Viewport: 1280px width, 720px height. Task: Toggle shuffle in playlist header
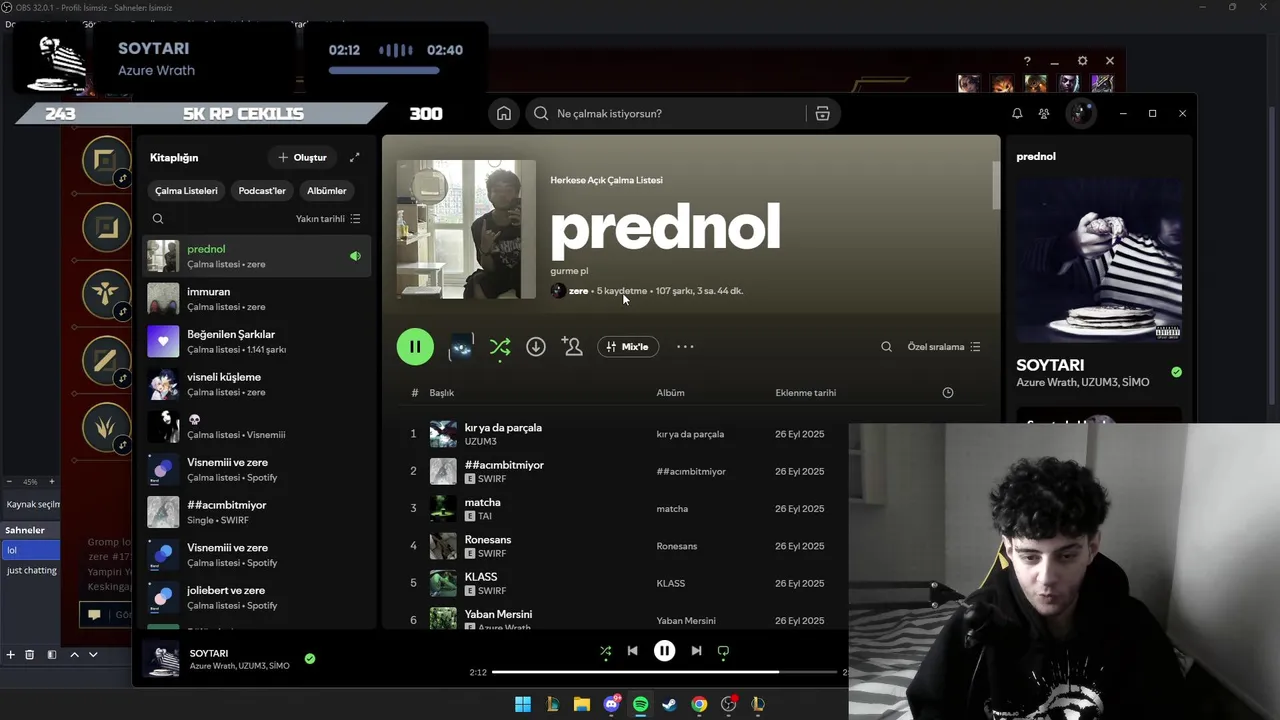(x=500, y=347)
